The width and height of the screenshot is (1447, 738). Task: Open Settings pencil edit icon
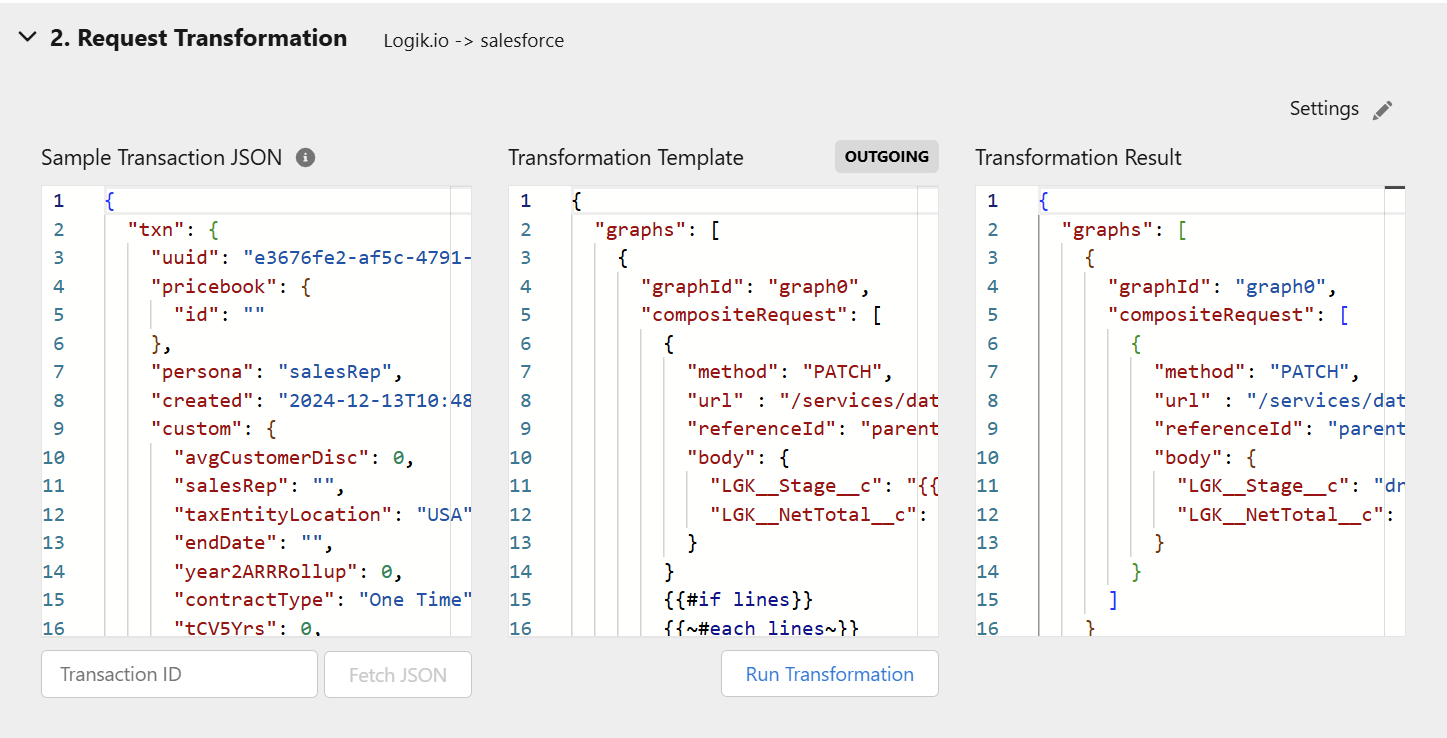pyautogui.click(x=1382, y=110)
